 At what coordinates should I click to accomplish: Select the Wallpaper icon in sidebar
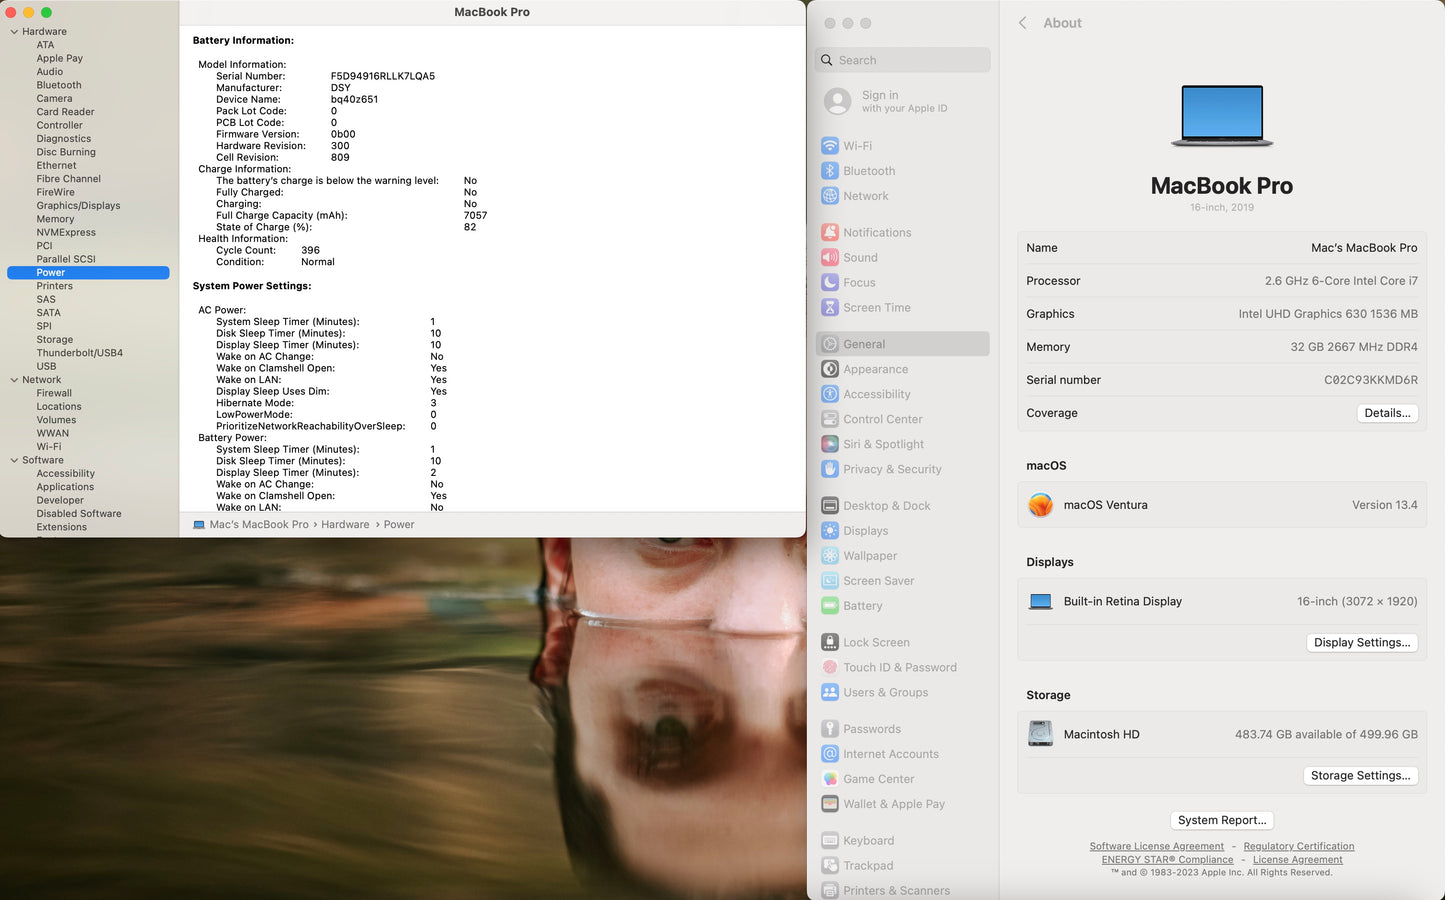pyautogui.click(x=829, y=556)
